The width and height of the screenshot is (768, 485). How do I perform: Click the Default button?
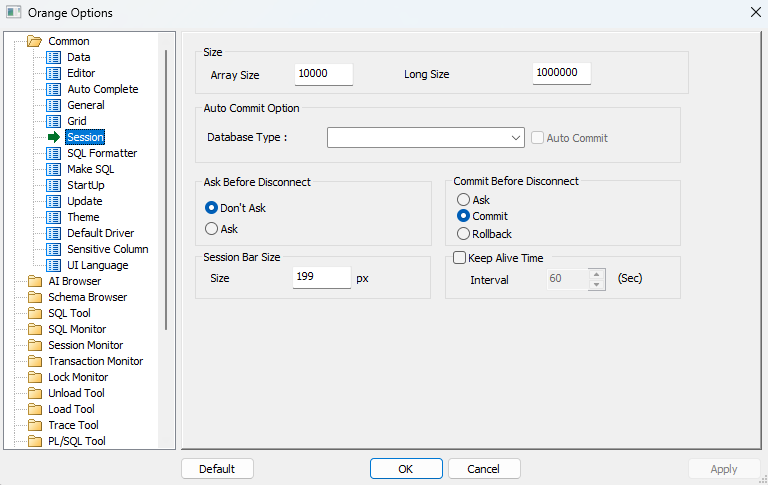[x=217, y=469]
